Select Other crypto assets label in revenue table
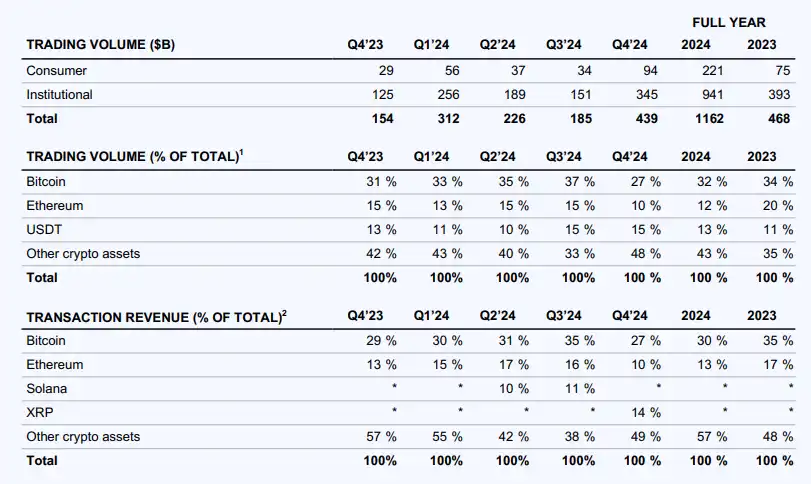 83,436
